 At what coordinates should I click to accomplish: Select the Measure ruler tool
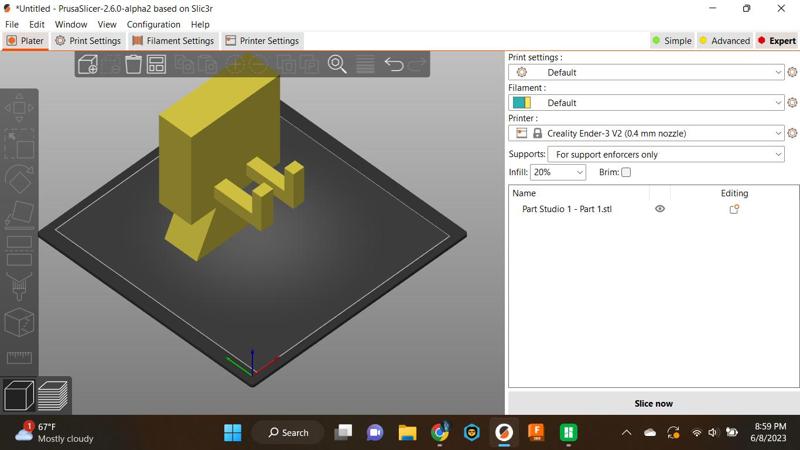pos(19,358)
